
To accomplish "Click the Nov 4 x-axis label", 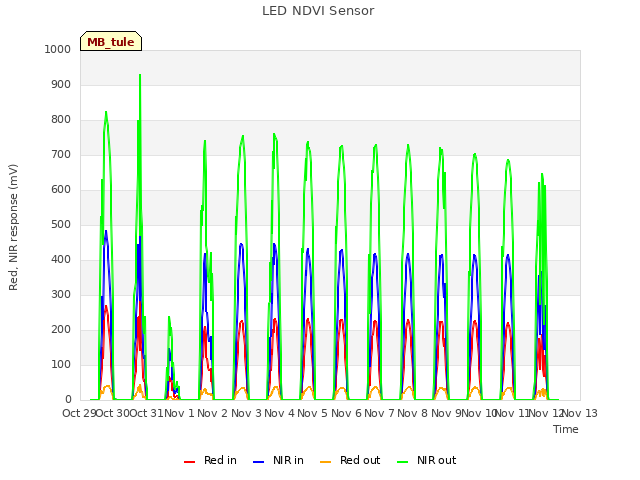I will point(279,413).
